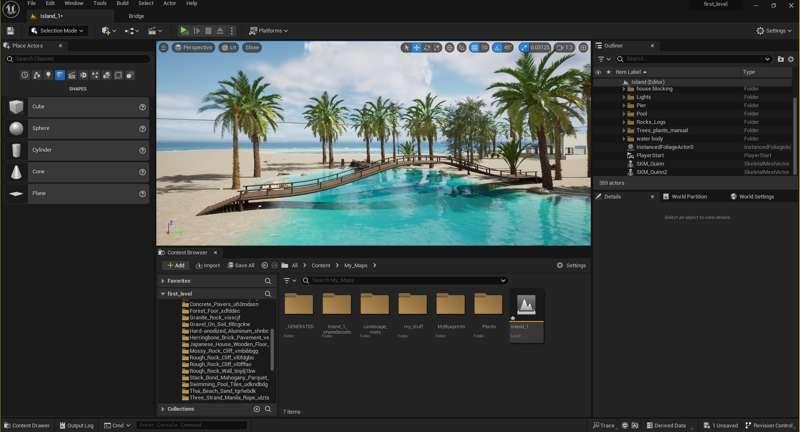This screenshot has height=432, width=800.
Task: Open the viewport Show flags menu
Action: 252,47
